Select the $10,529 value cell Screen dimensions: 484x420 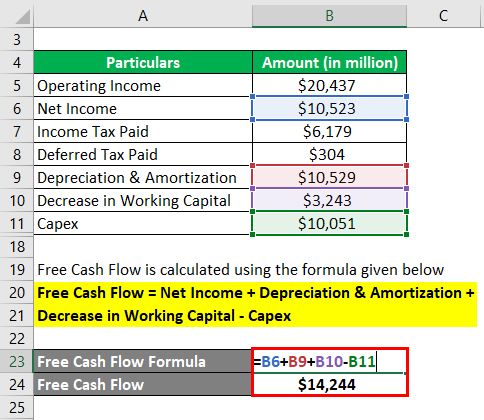pos(329,177)
